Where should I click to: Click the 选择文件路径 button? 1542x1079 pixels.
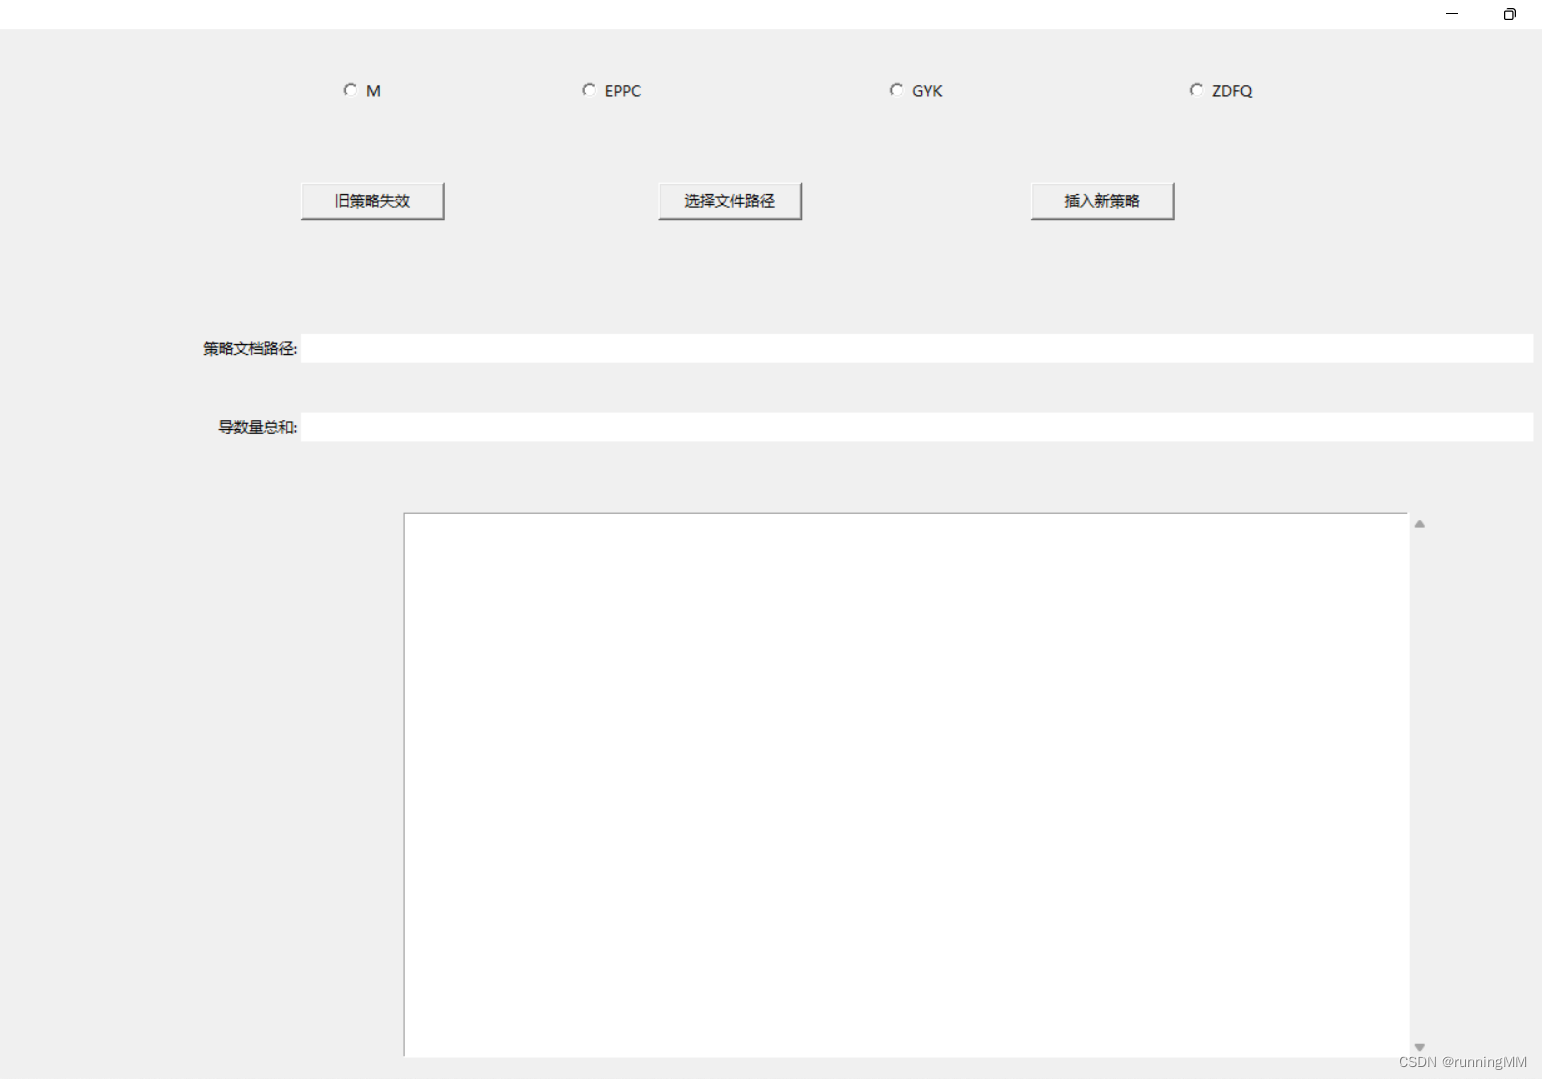tap(730, 200)
